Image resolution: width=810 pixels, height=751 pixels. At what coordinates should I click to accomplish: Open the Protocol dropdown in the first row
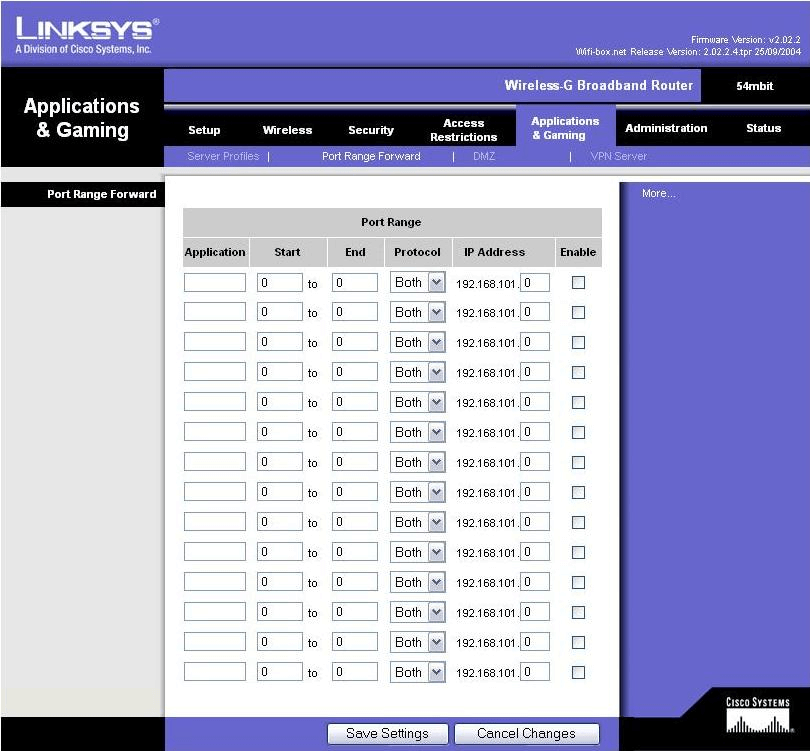(417, 283)
